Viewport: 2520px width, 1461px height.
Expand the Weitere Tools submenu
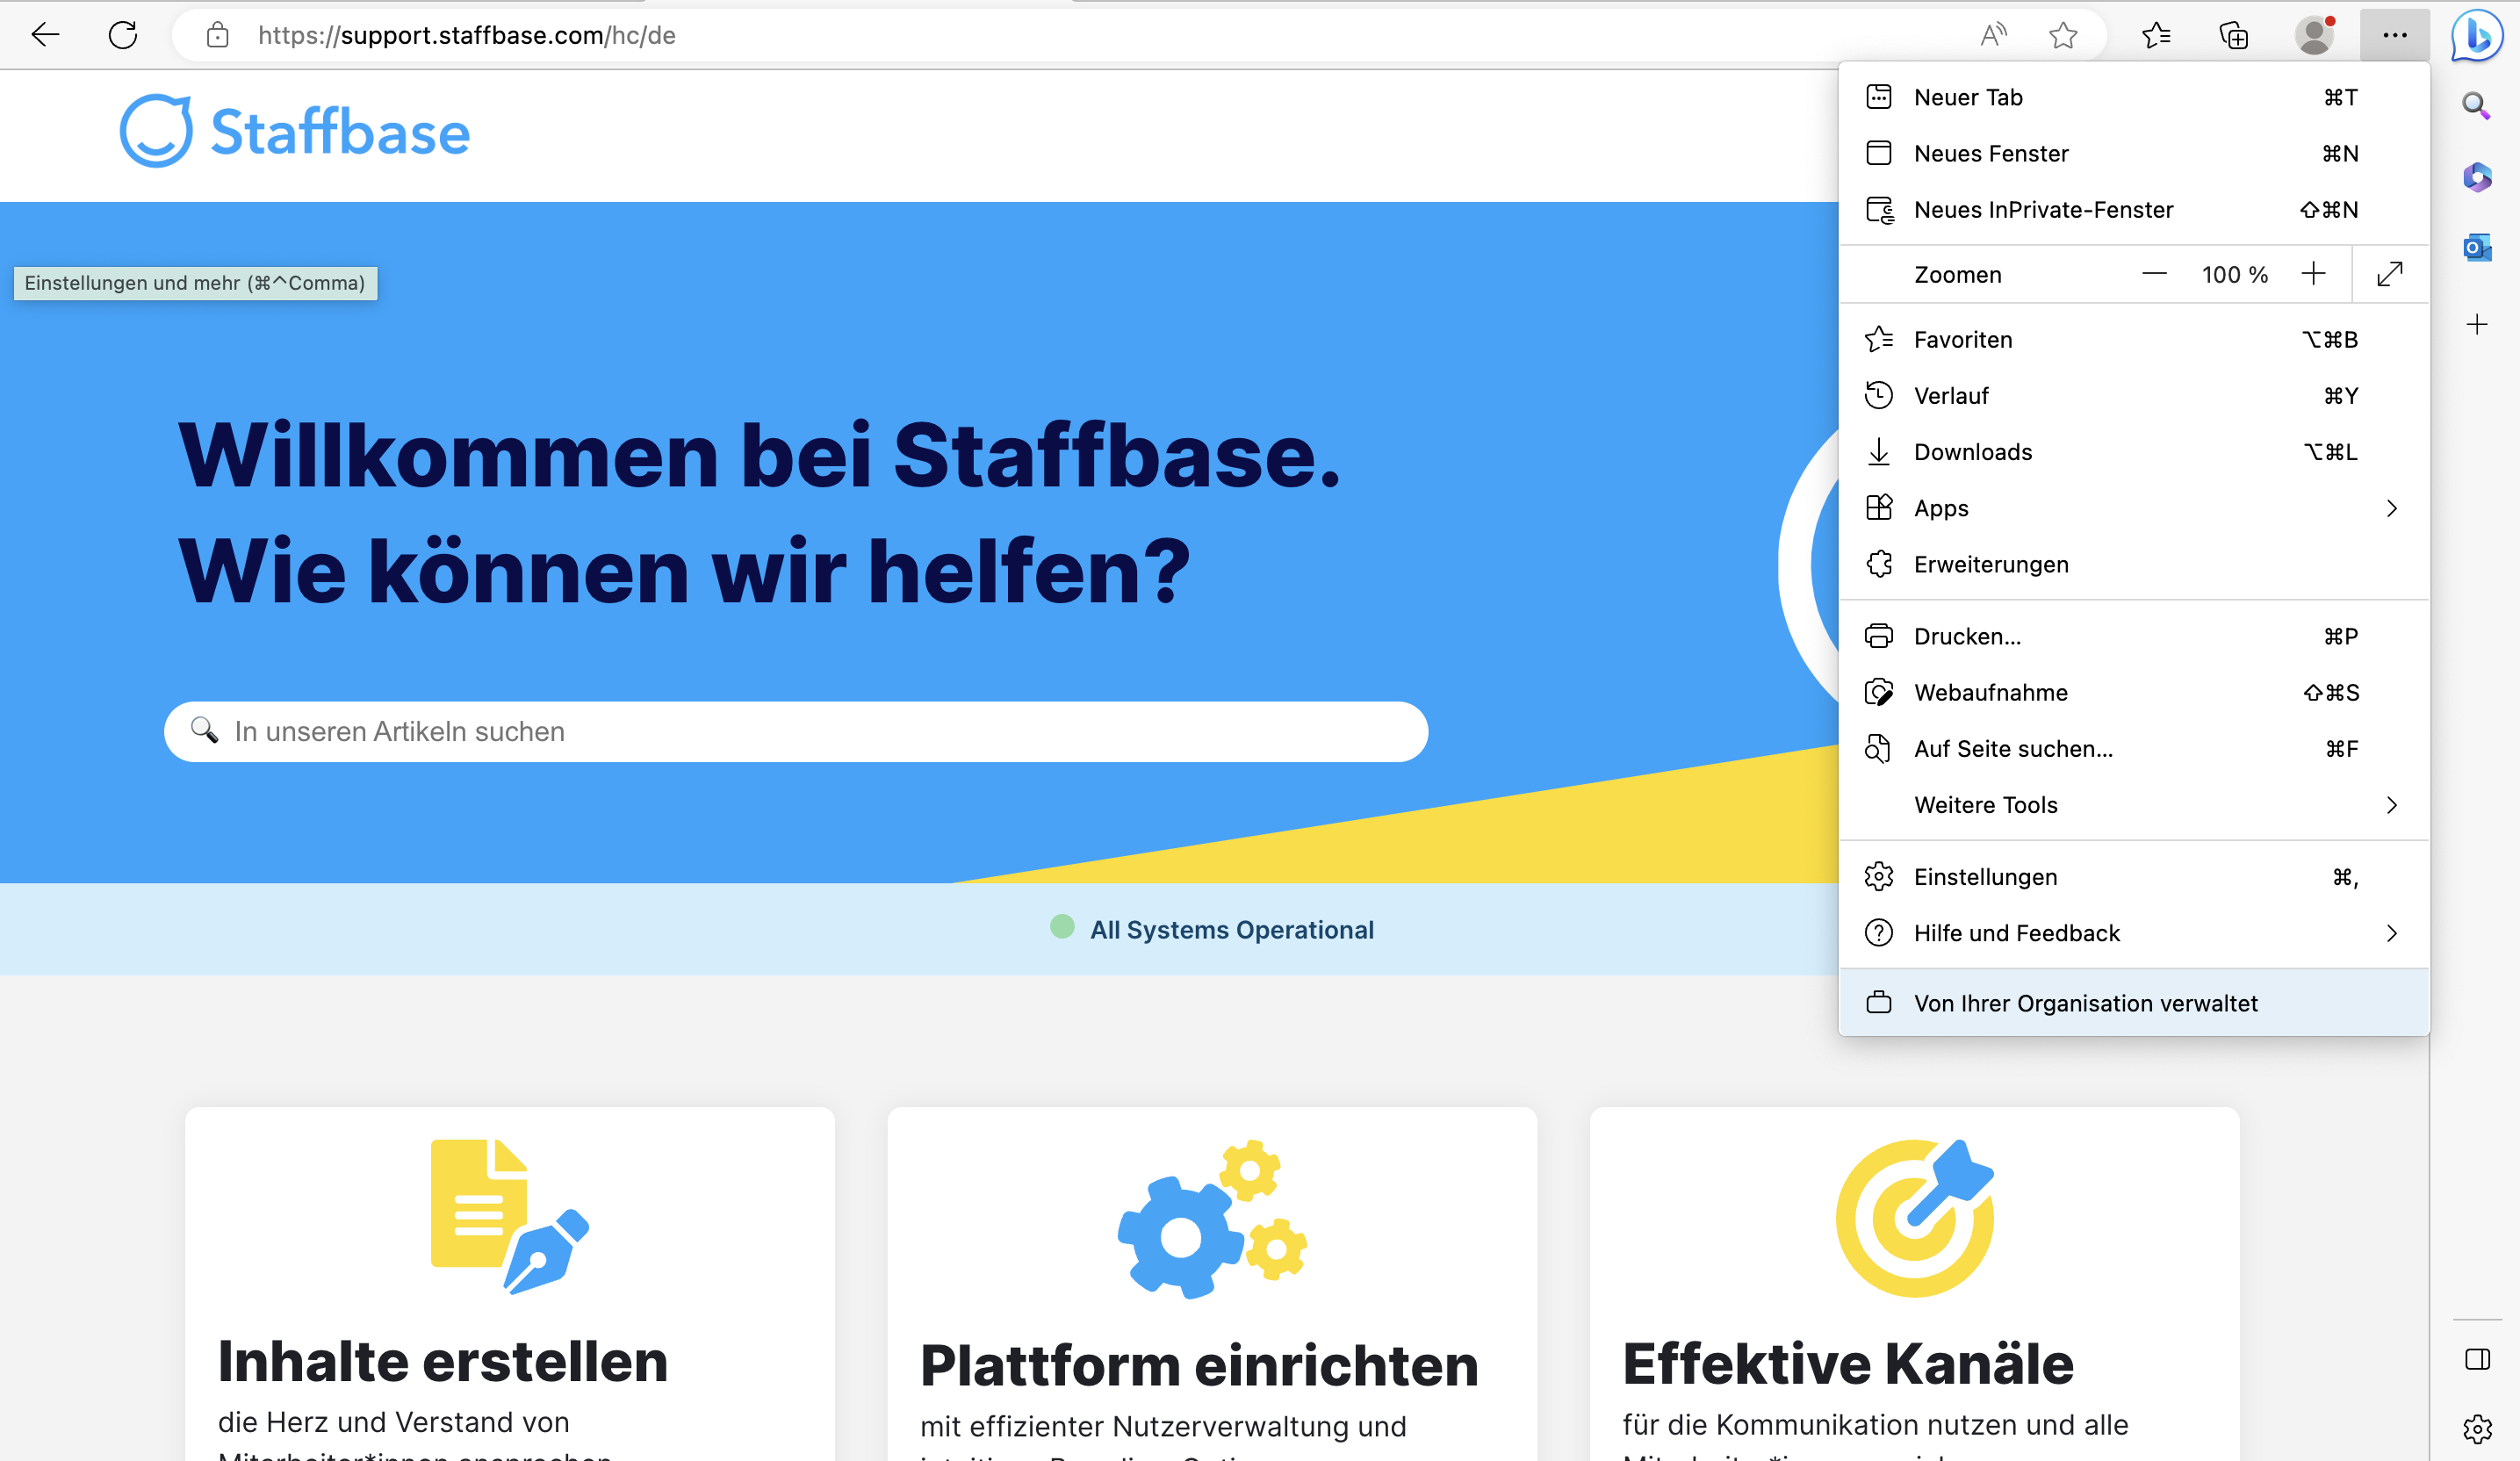point(2134,804)
